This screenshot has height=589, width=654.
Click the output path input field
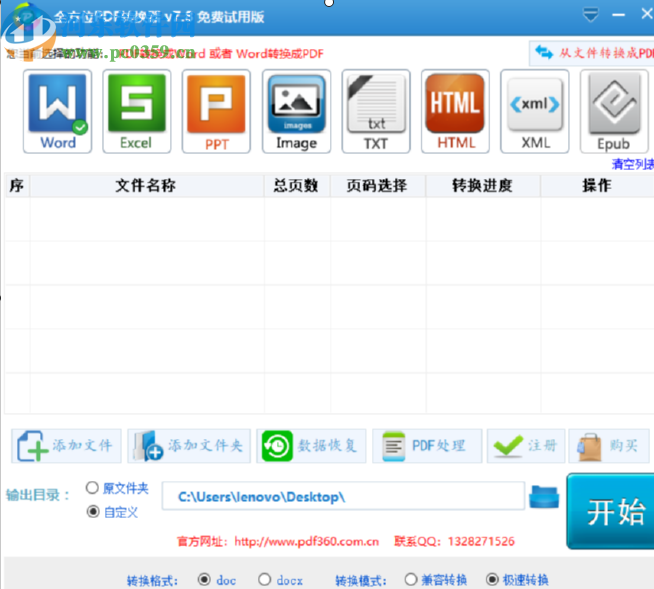coord(343,496)
